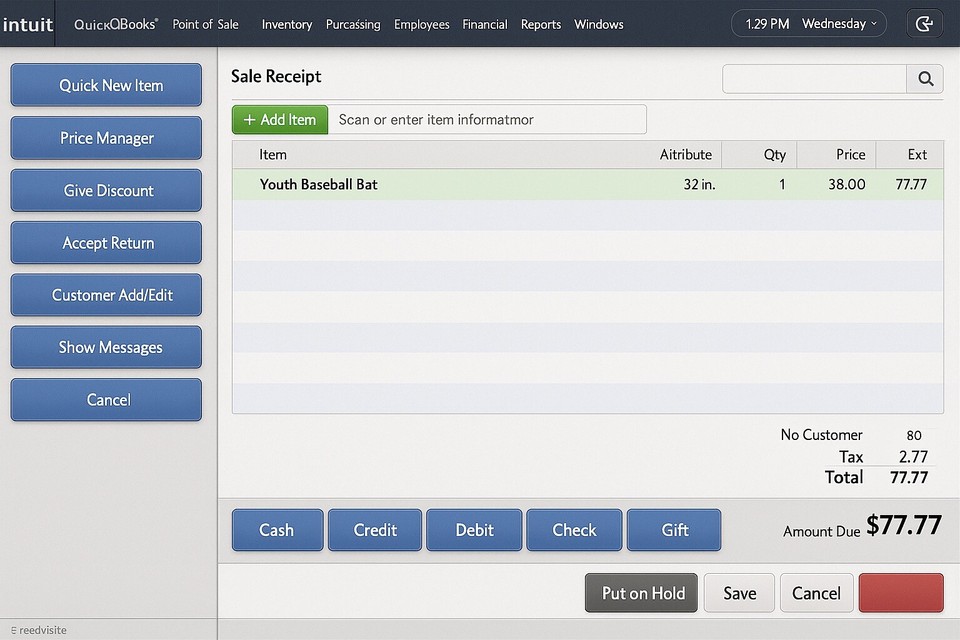The image size is (960, 640).
Task: Select Cash as payment method
Action: coord(277,530)
